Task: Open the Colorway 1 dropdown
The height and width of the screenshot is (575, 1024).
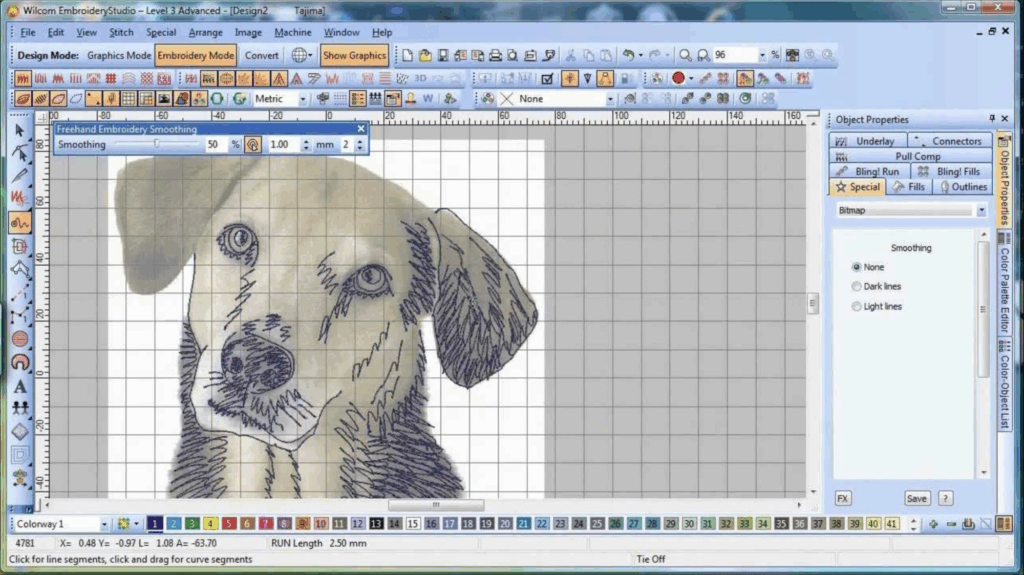Action: pos(104,525)
